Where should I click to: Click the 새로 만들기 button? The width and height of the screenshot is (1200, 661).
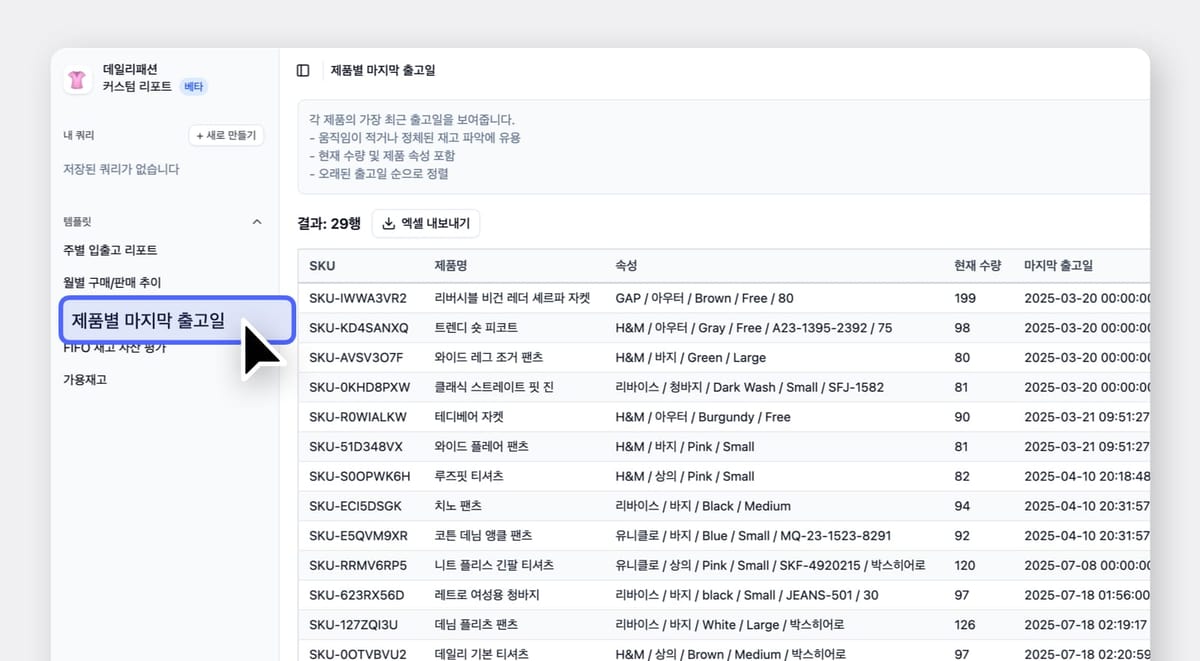tap(226, 135)
